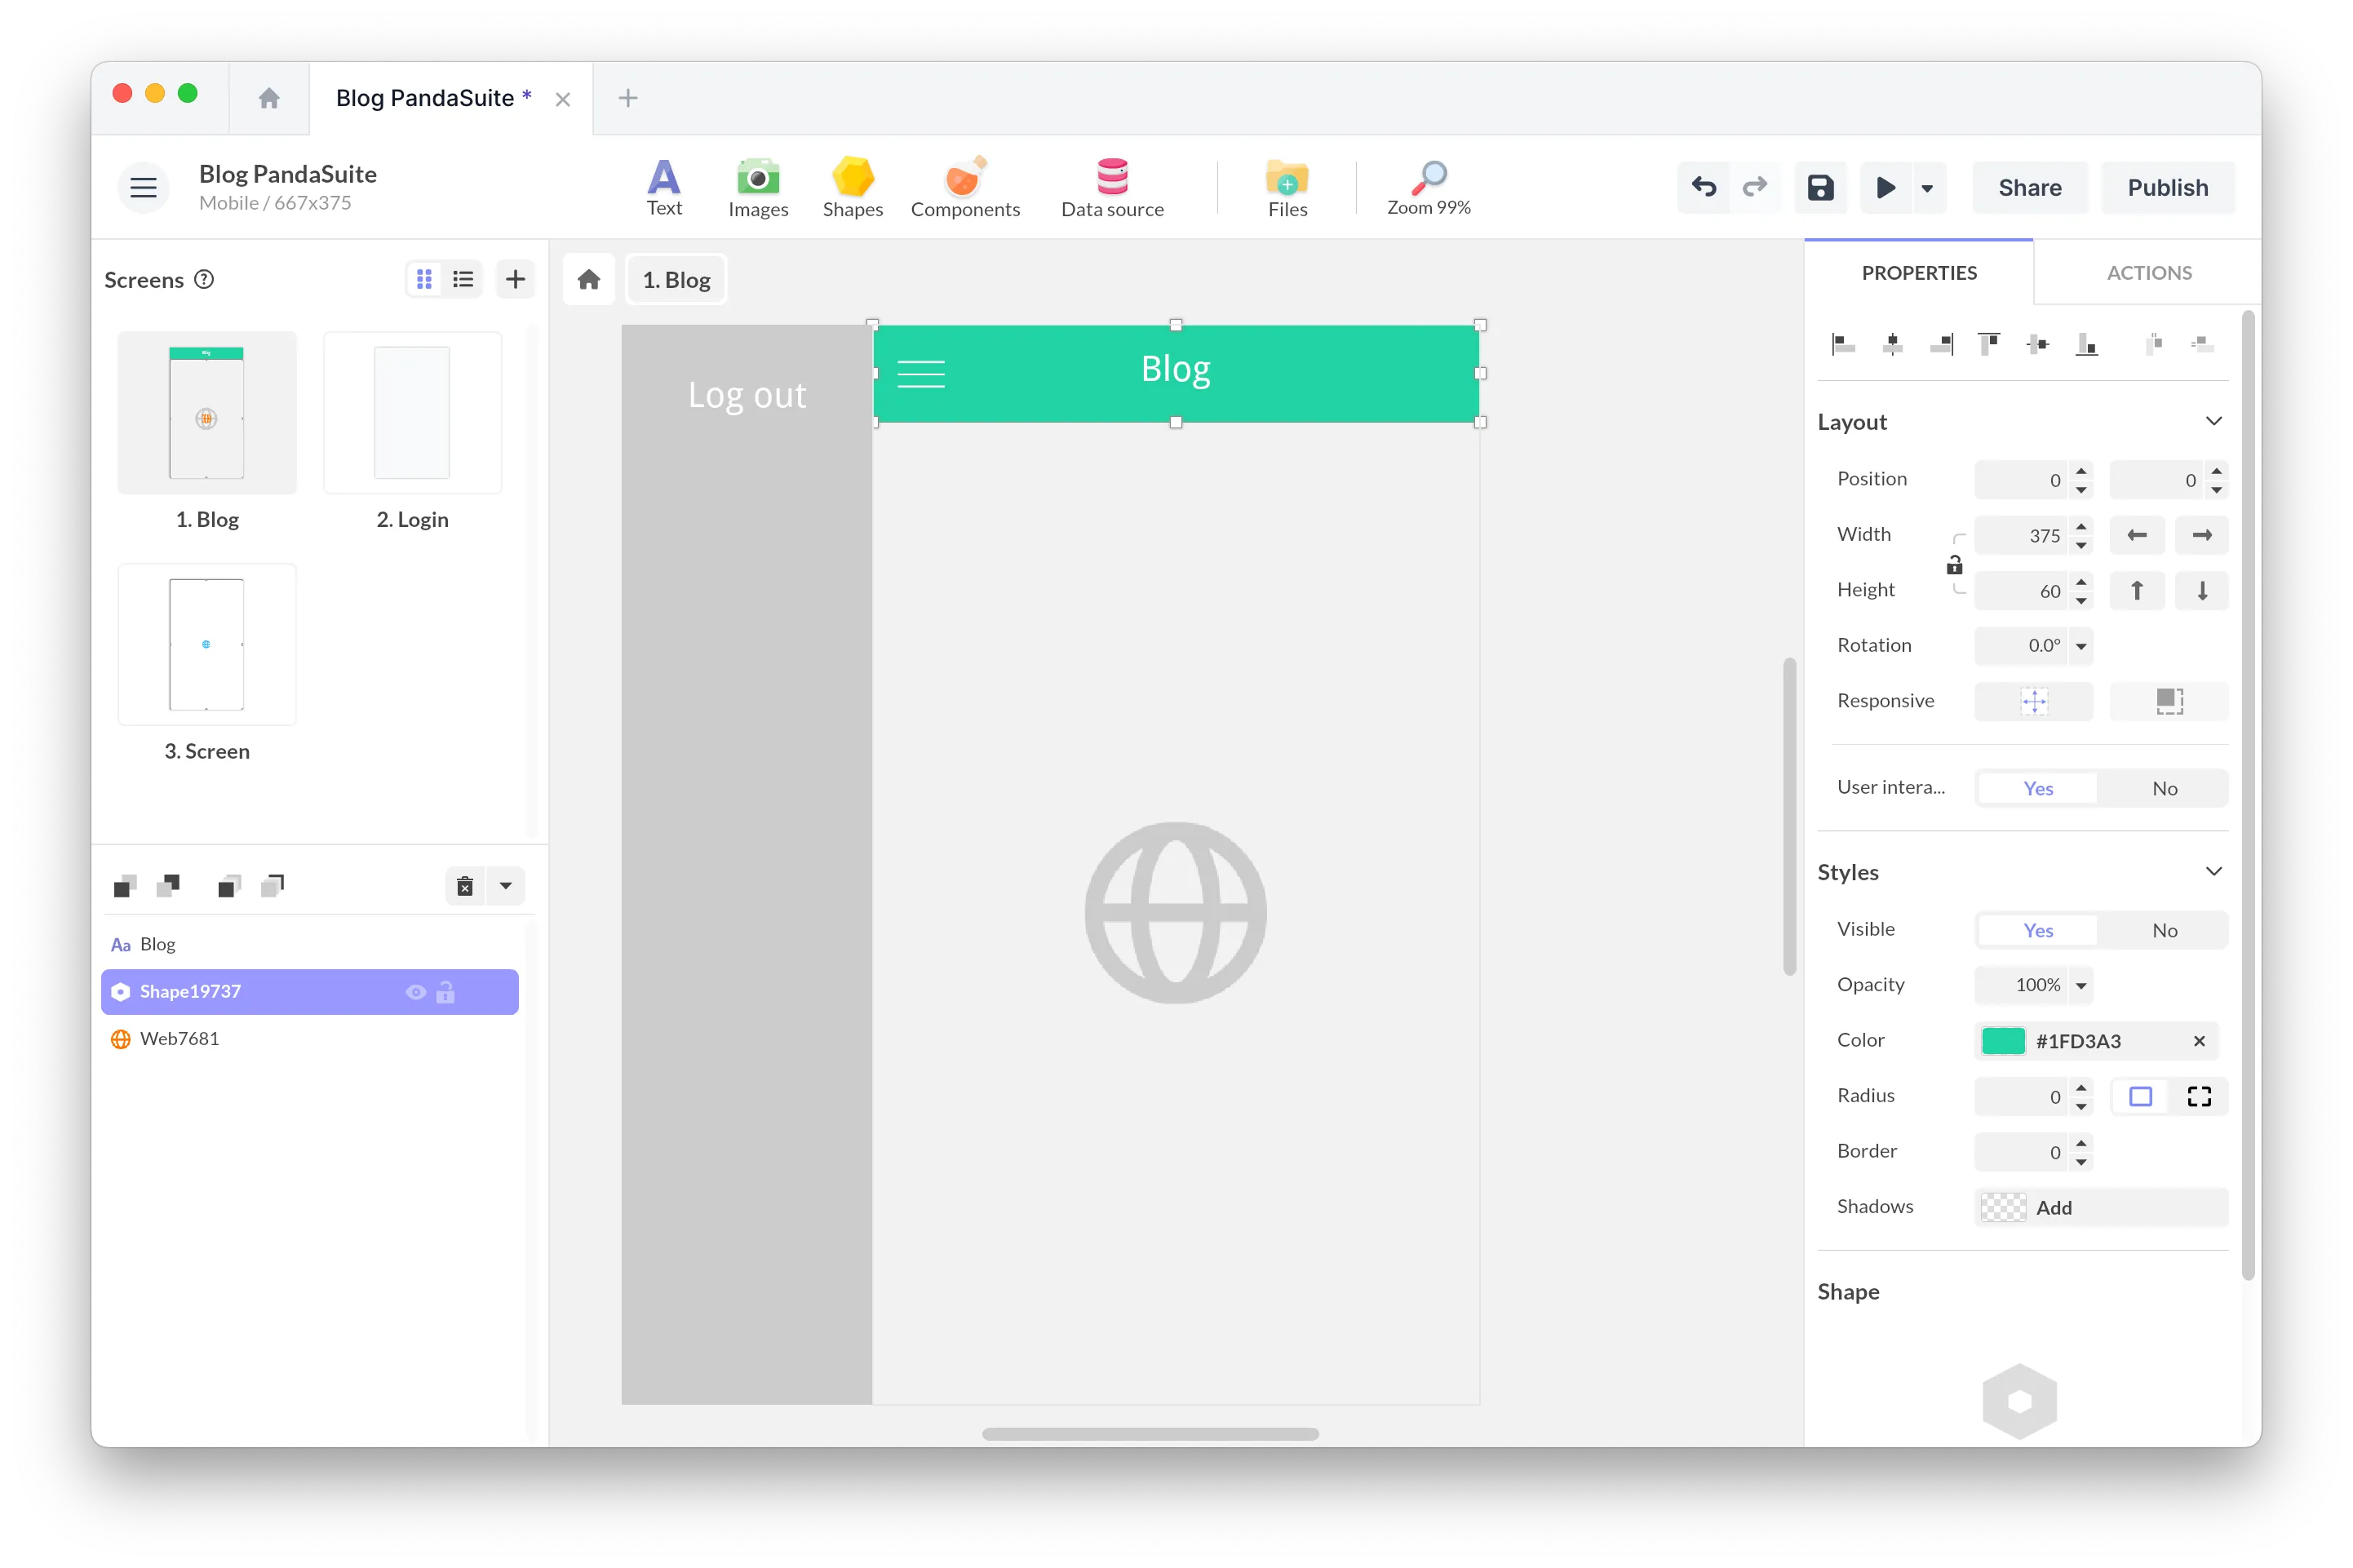Click the Publish button
Image resolution: width=2353 pixels, height=1568 pixels.
[2167, 187]
